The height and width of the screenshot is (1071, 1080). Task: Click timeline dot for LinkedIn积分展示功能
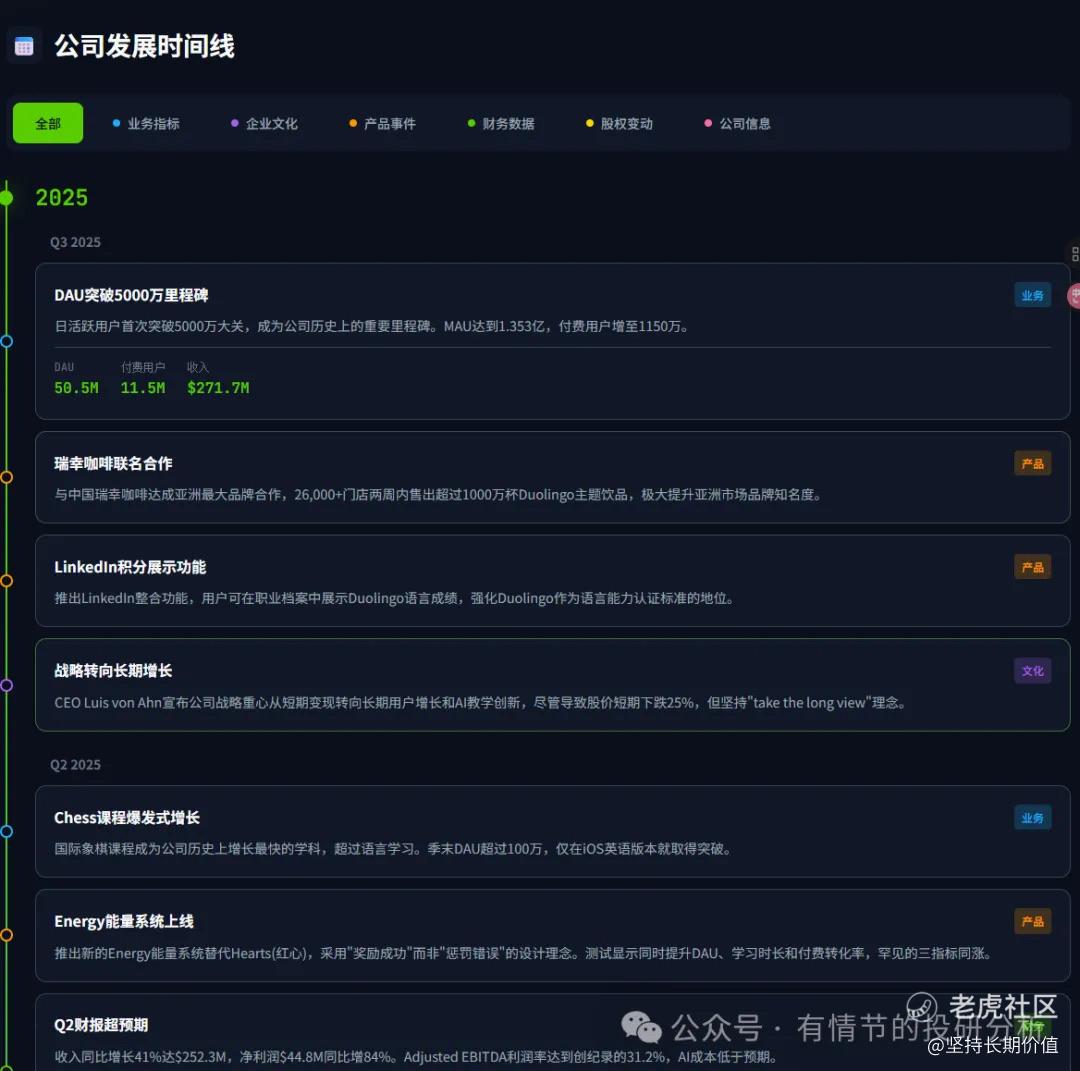(x=6, y=581)
